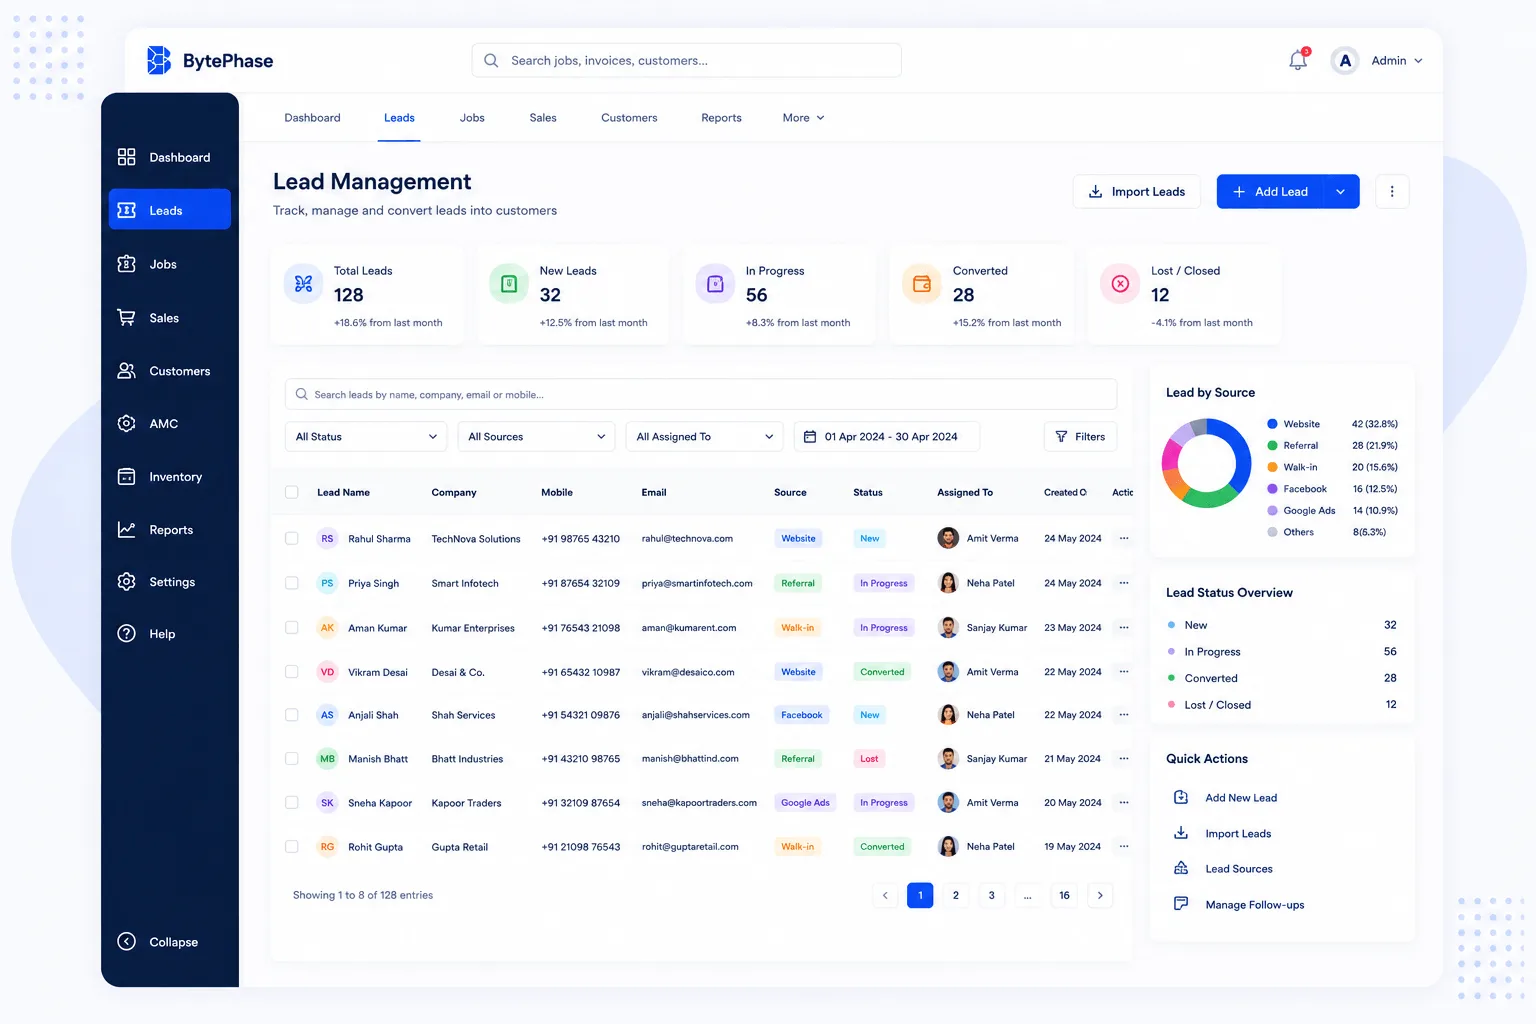Click the Add Lead button
The height and width of the screenshot is (1024, 1536).
point(1270,191)
